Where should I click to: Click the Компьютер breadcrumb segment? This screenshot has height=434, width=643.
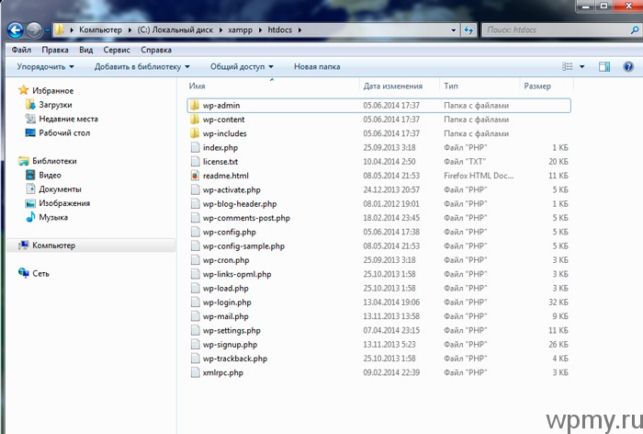(x=100, y=30)
